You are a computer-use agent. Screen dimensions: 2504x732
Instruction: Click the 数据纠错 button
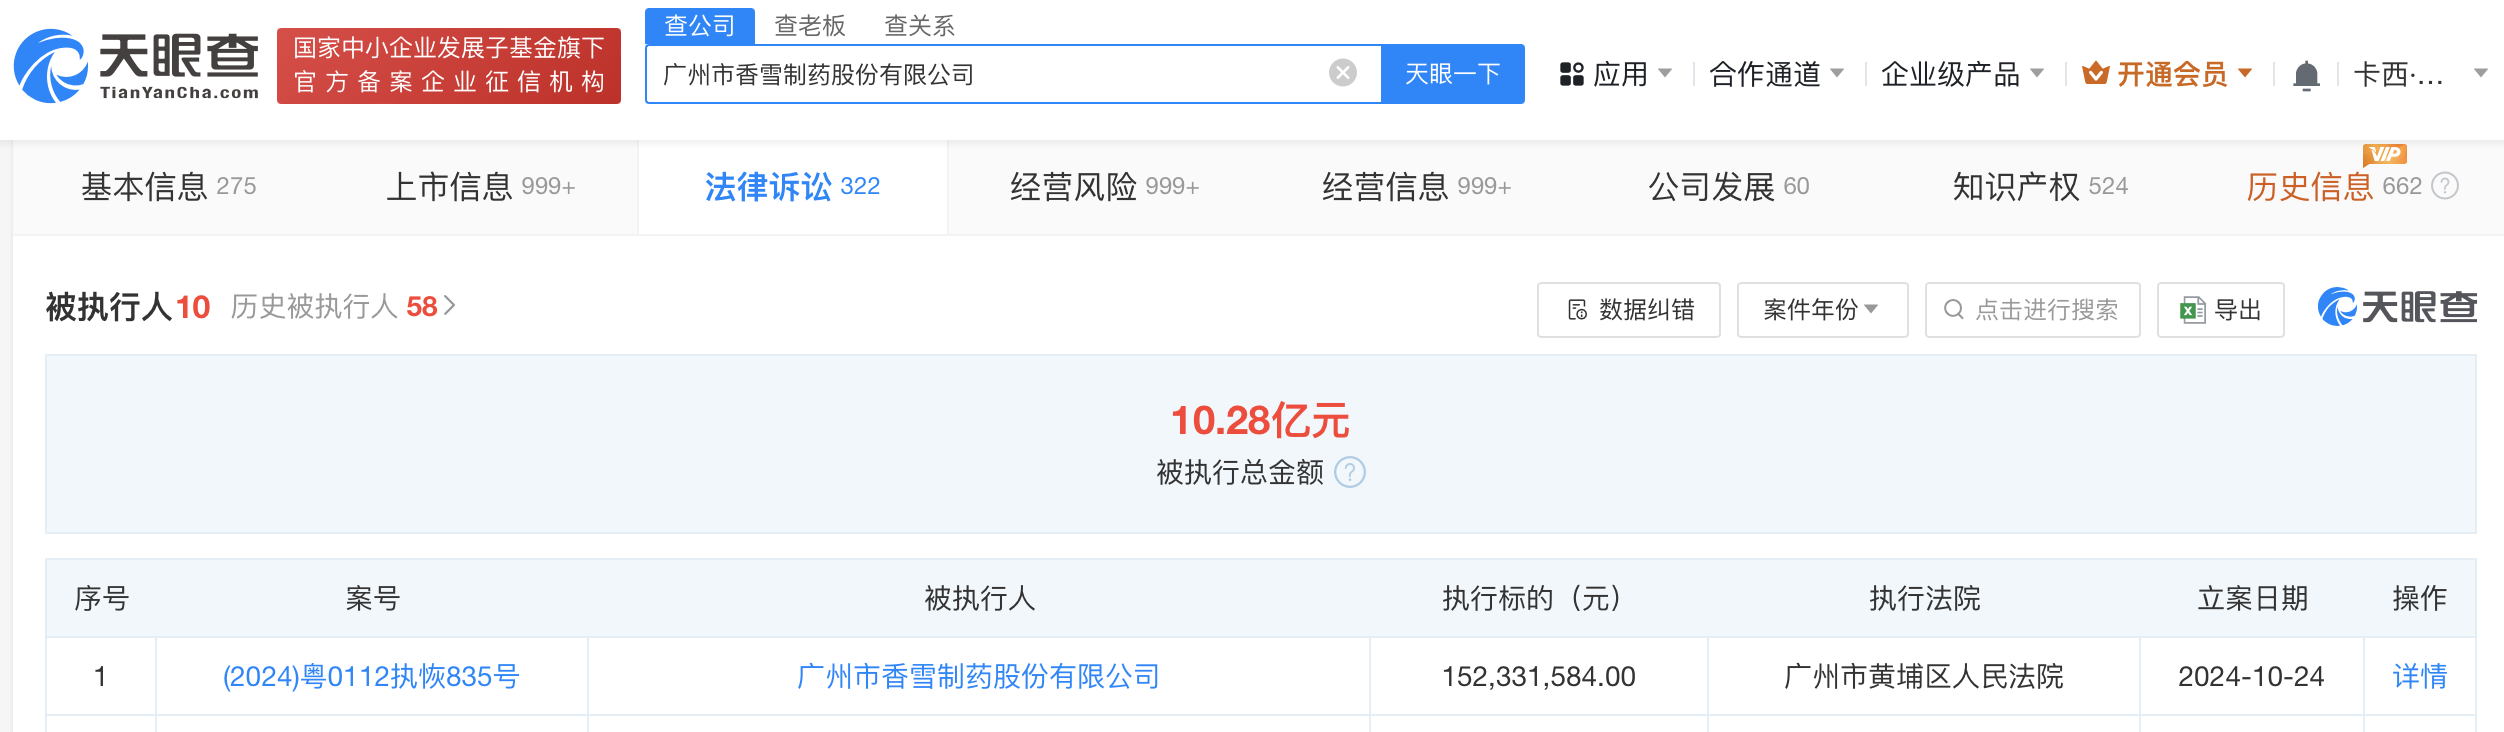point(1628,310)
